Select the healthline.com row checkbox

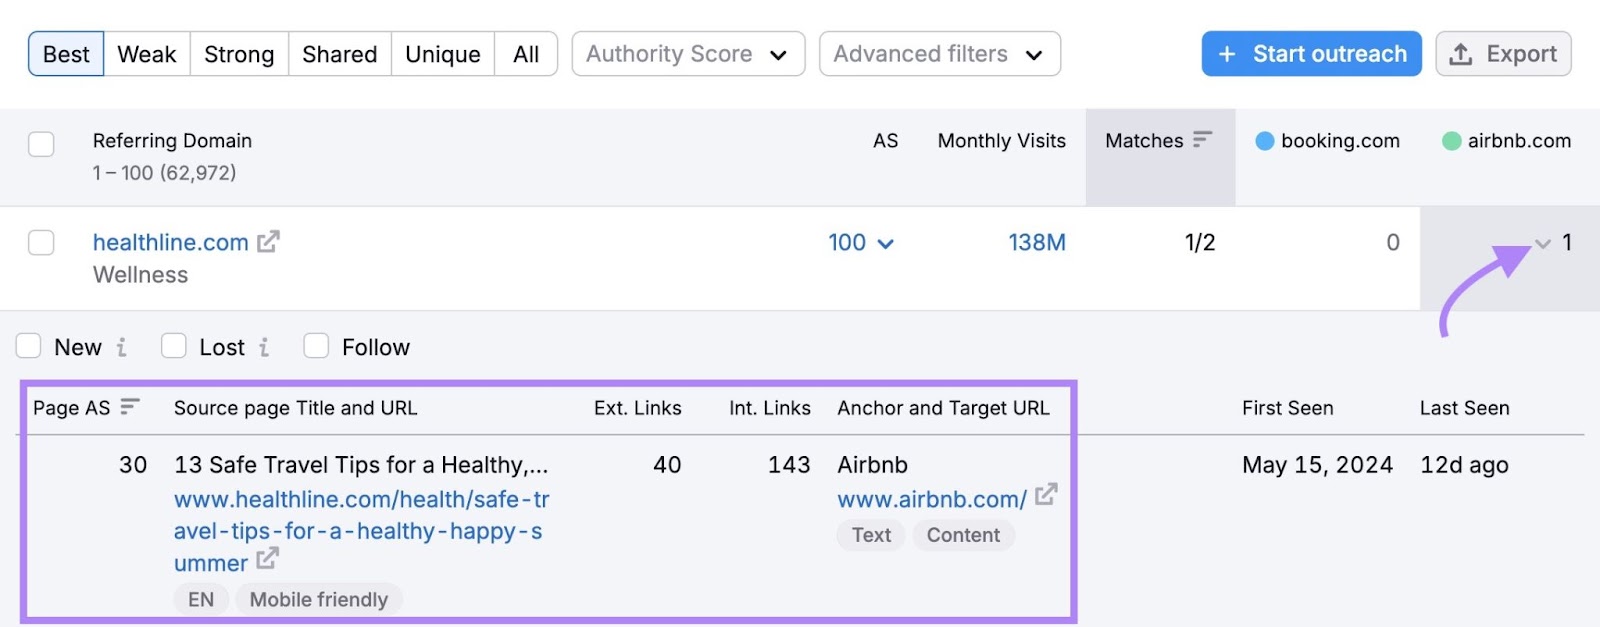coord(41,243)
